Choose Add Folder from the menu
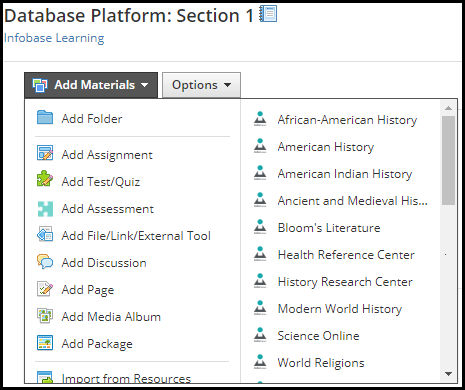 point(92,119)
